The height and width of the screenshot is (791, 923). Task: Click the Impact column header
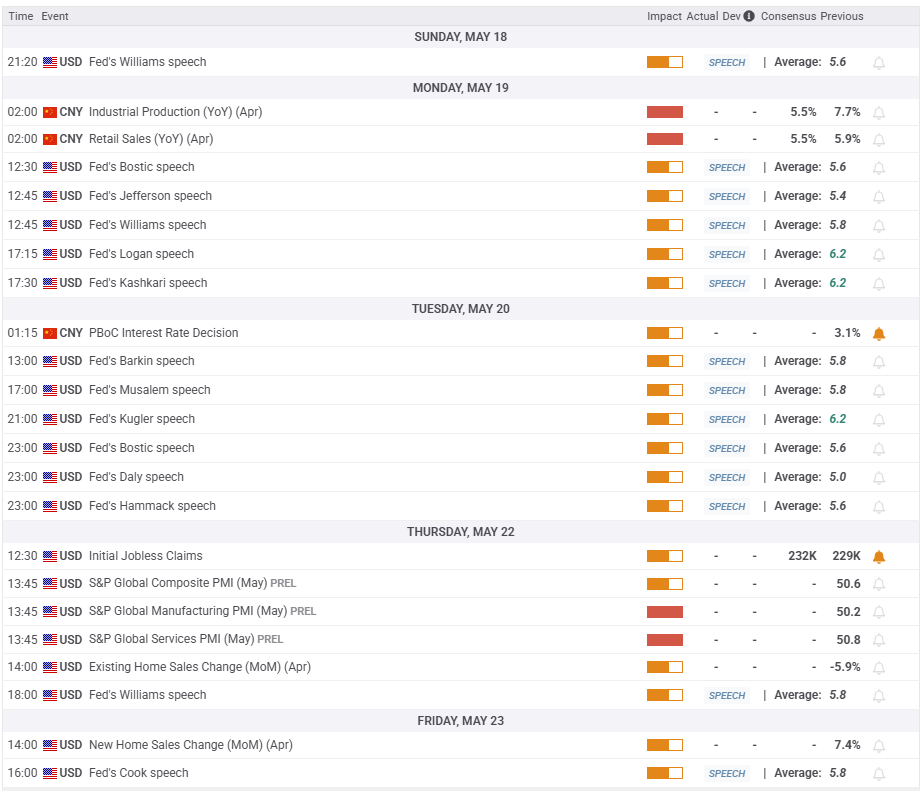(x=664, y=16)
